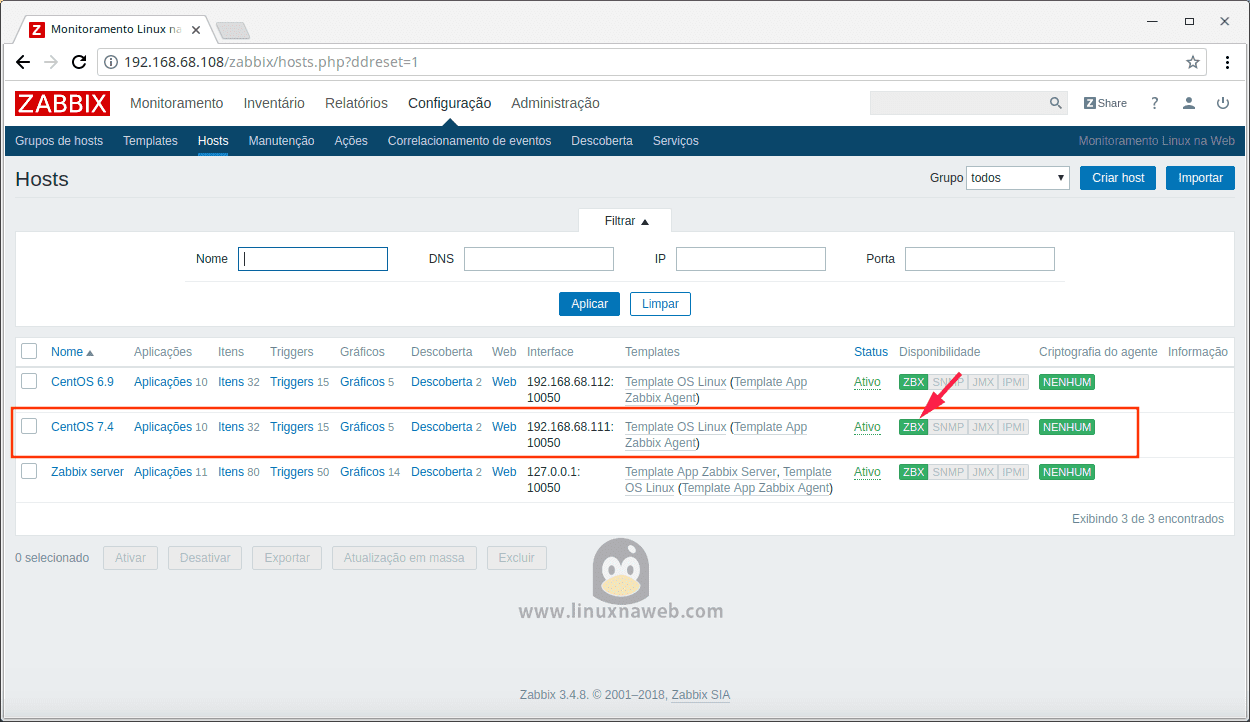Click the browser address bar
1250x722 pixels.
pos(650,62)
